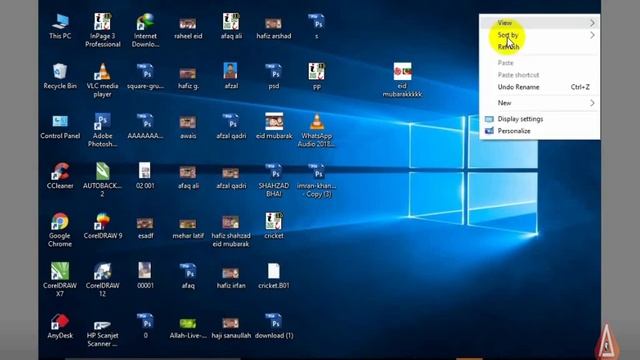Select the AUTOBACK... 2 file
Screen dimensions: 640x360
[x=102, y=180]
